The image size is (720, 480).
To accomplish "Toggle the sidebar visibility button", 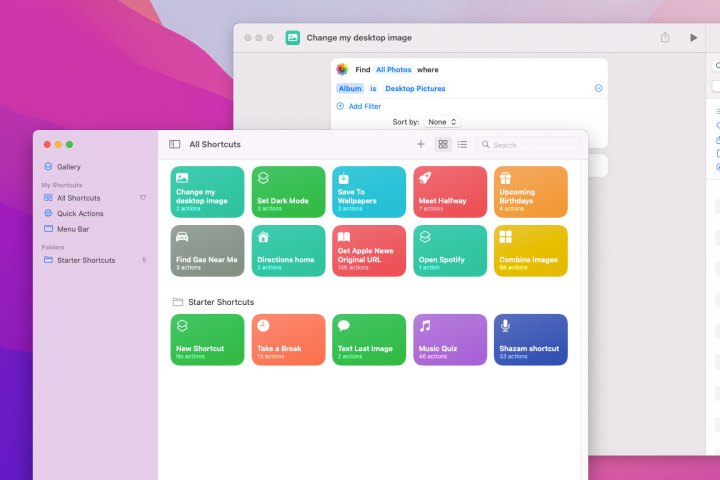I will (x=175, y=144).
